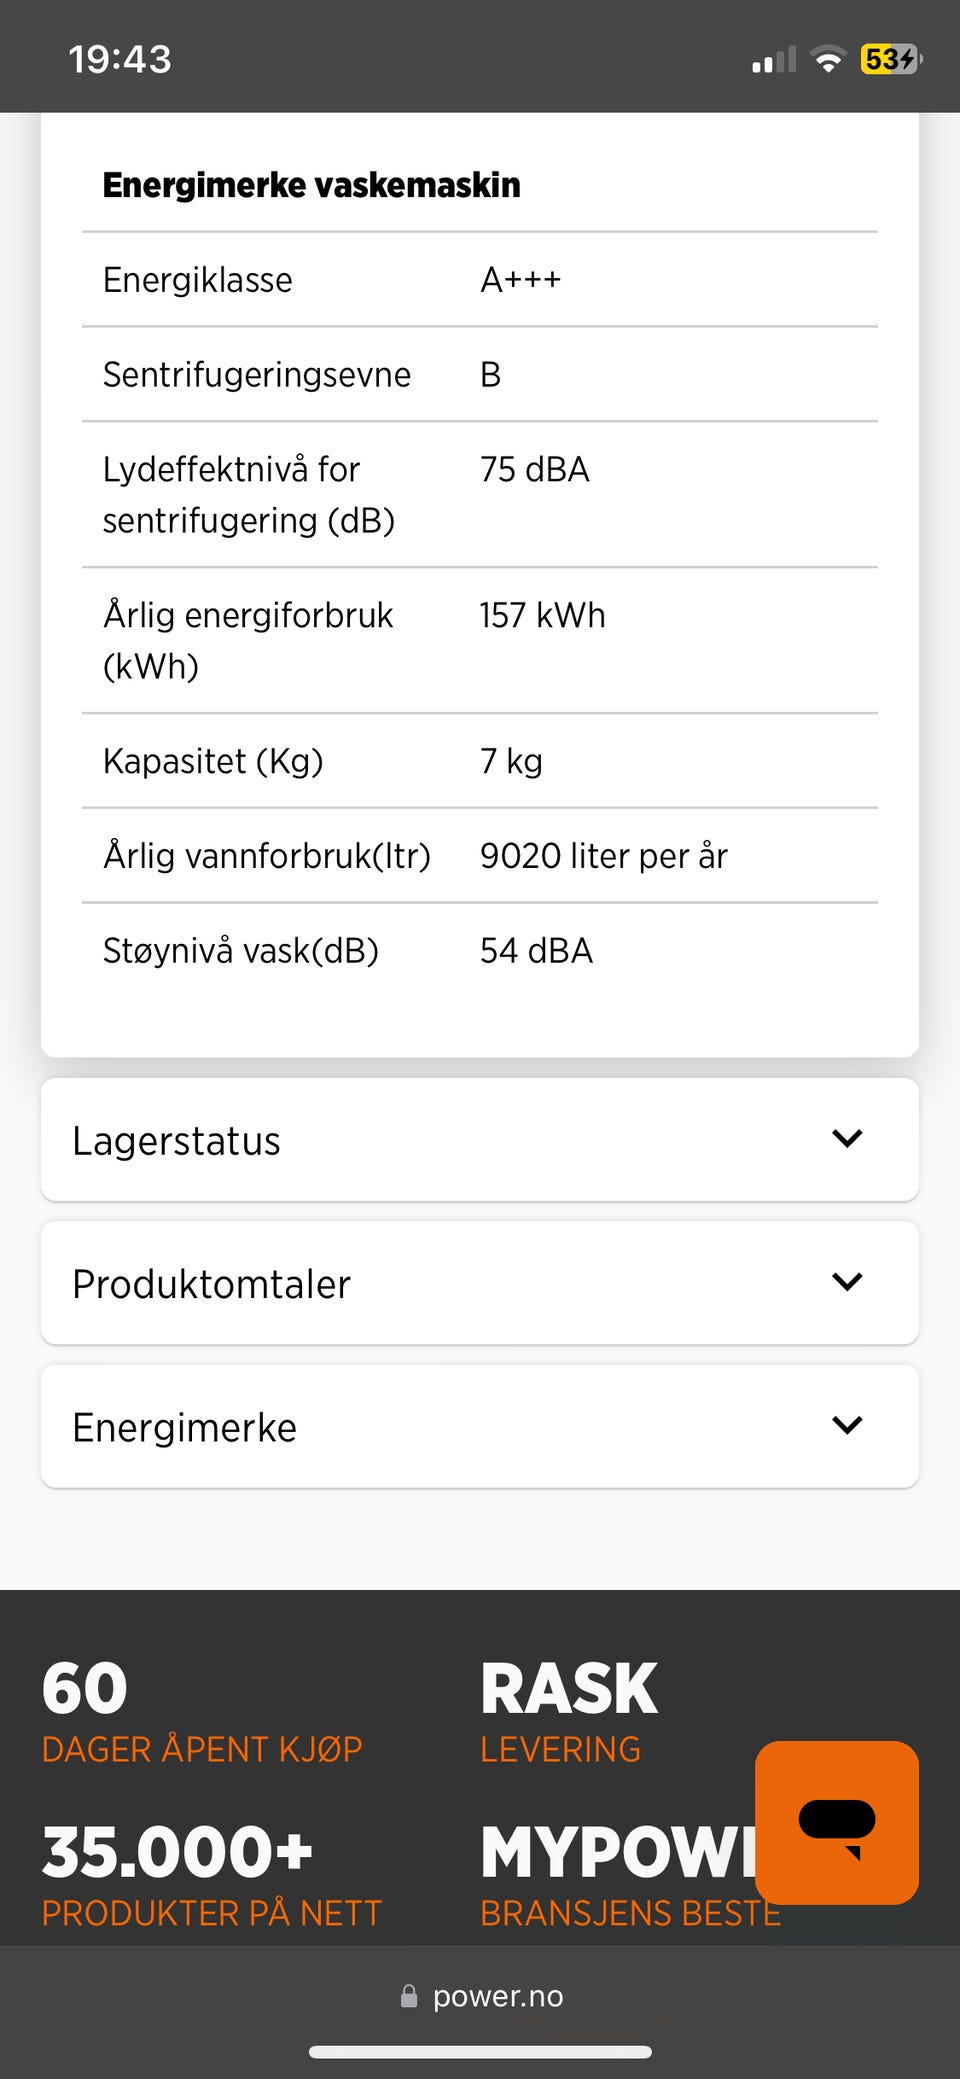
Task: Expand the Energimerke chevron arrow
Action: pos(847,1425)
